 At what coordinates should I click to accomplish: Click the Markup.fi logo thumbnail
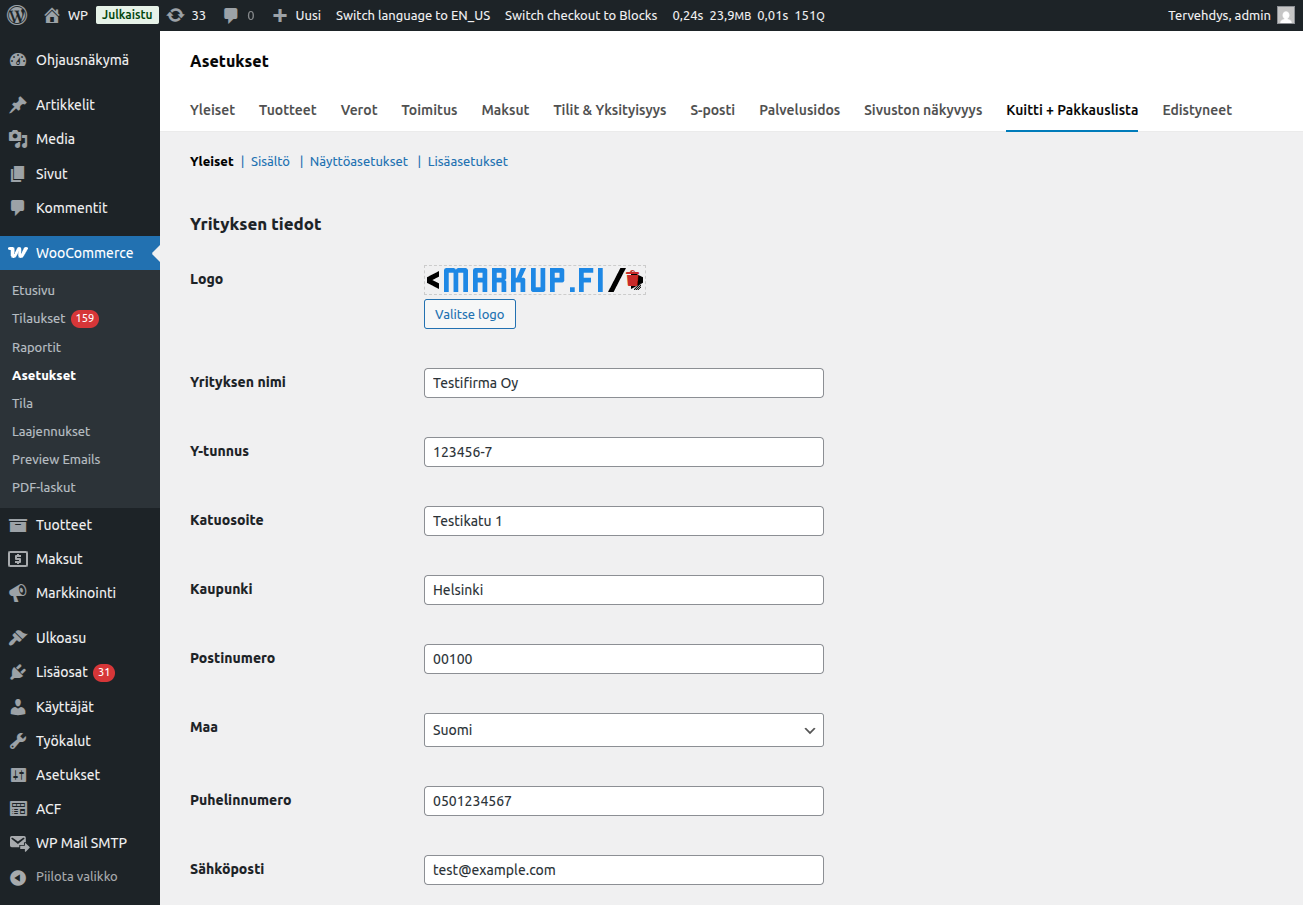click(x=534, y=281)
